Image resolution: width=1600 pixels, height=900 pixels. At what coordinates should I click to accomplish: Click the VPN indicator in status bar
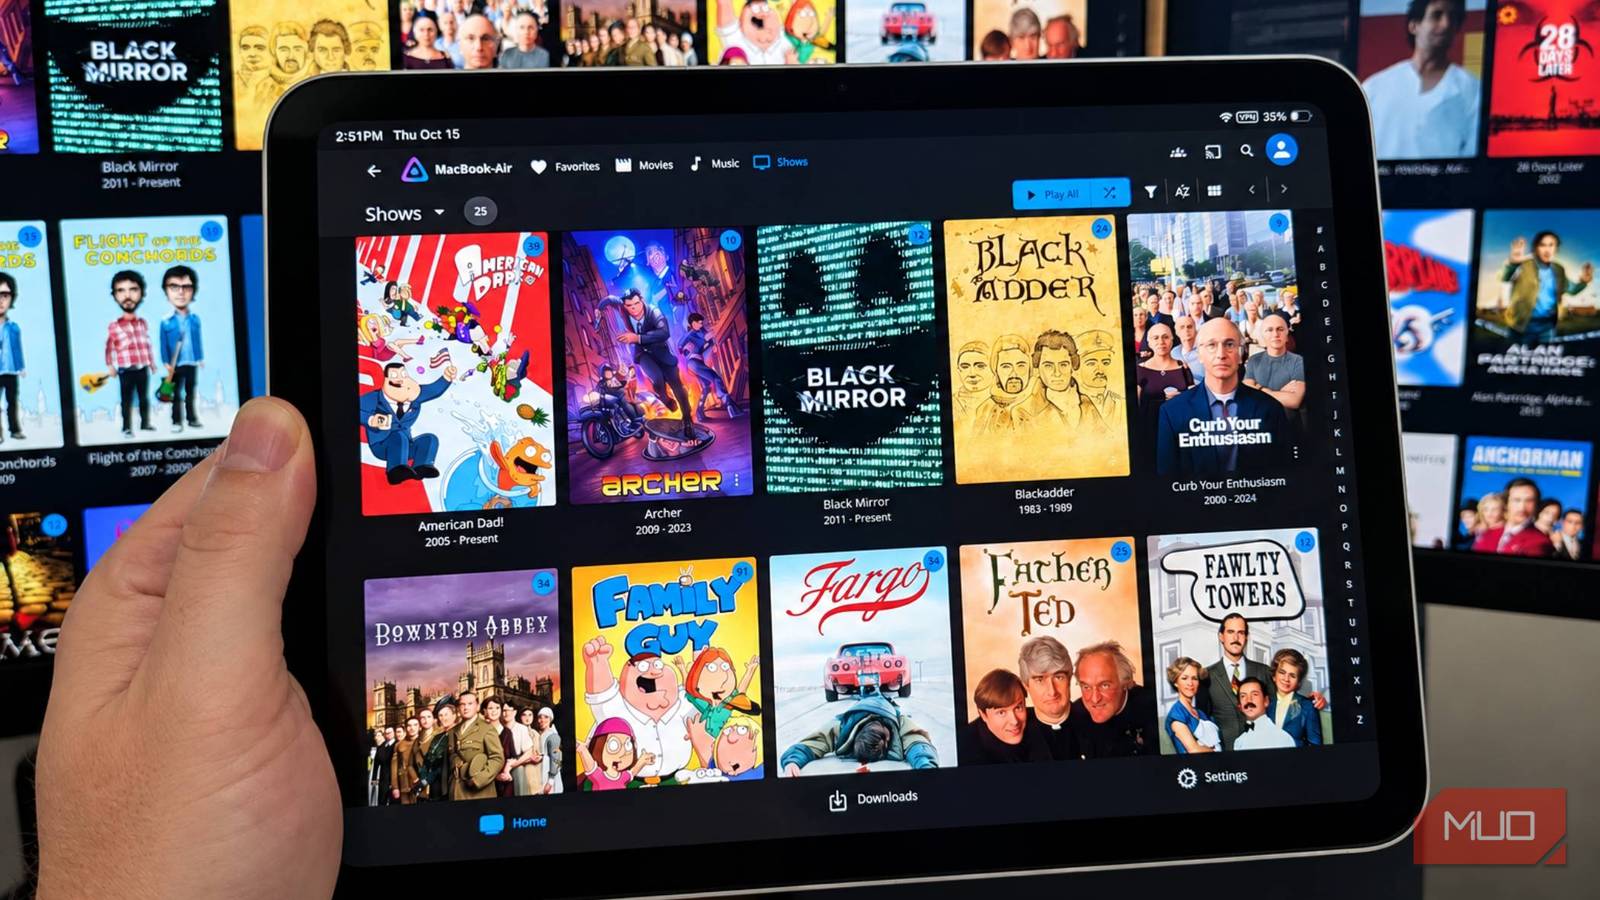1247,117
